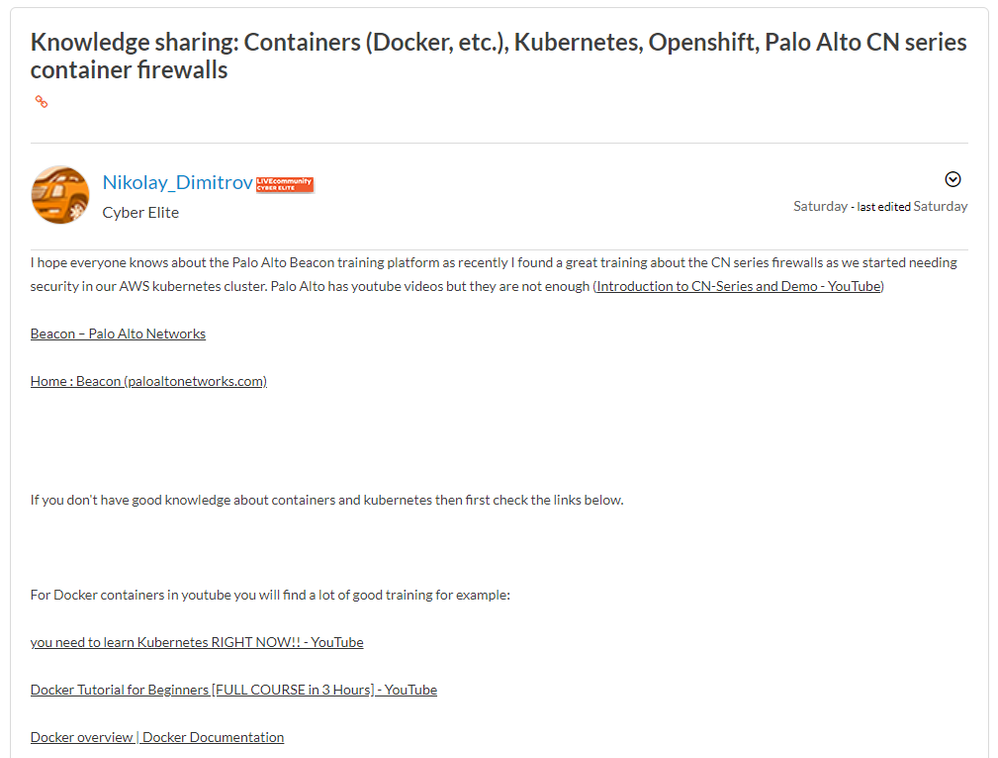Click the Saturday date after 'last edited'

click(940, 206)
